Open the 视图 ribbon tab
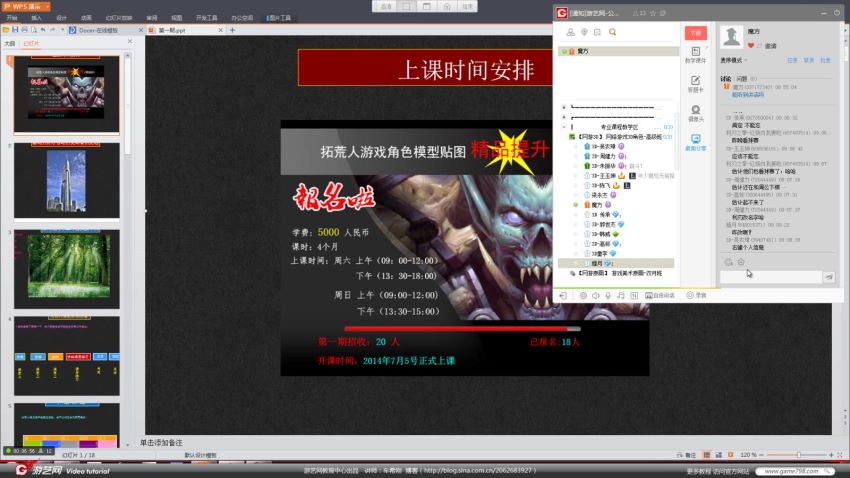Screen dimensions: 850x478 pyautogui.click(x=177, y=18)
